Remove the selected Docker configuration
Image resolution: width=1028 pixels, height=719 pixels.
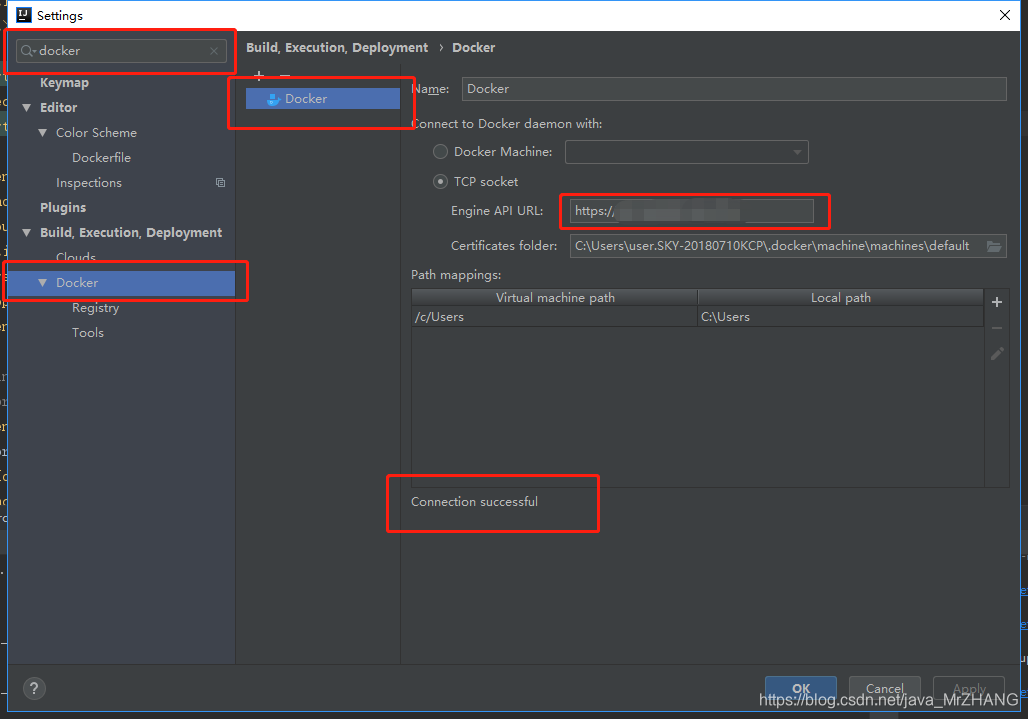tap(285, 76)
